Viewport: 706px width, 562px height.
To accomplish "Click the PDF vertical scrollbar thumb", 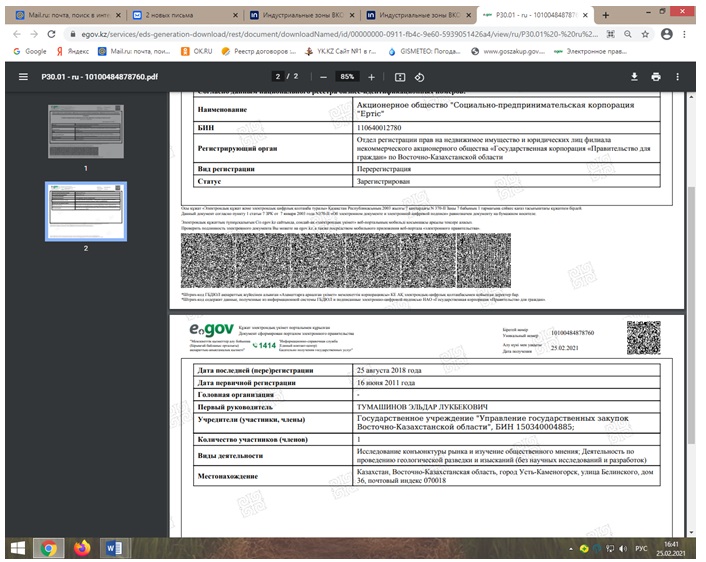I will tap(691, 315).
